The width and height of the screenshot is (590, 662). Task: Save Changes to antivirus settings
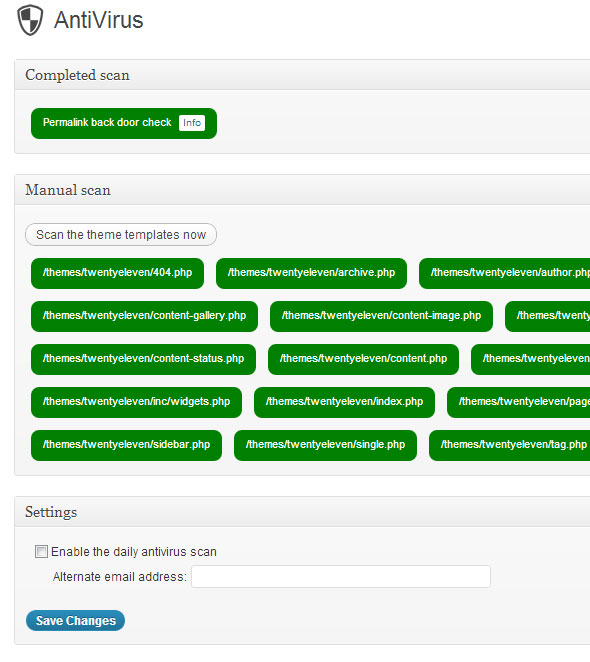[75, 621]
